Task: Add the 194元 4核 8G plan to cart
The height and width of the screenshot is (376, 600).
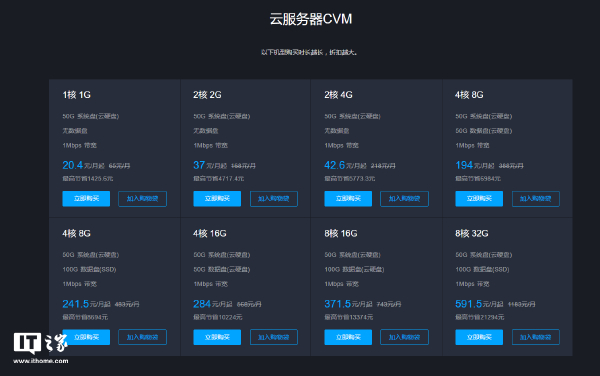Action: pos(536,199)
